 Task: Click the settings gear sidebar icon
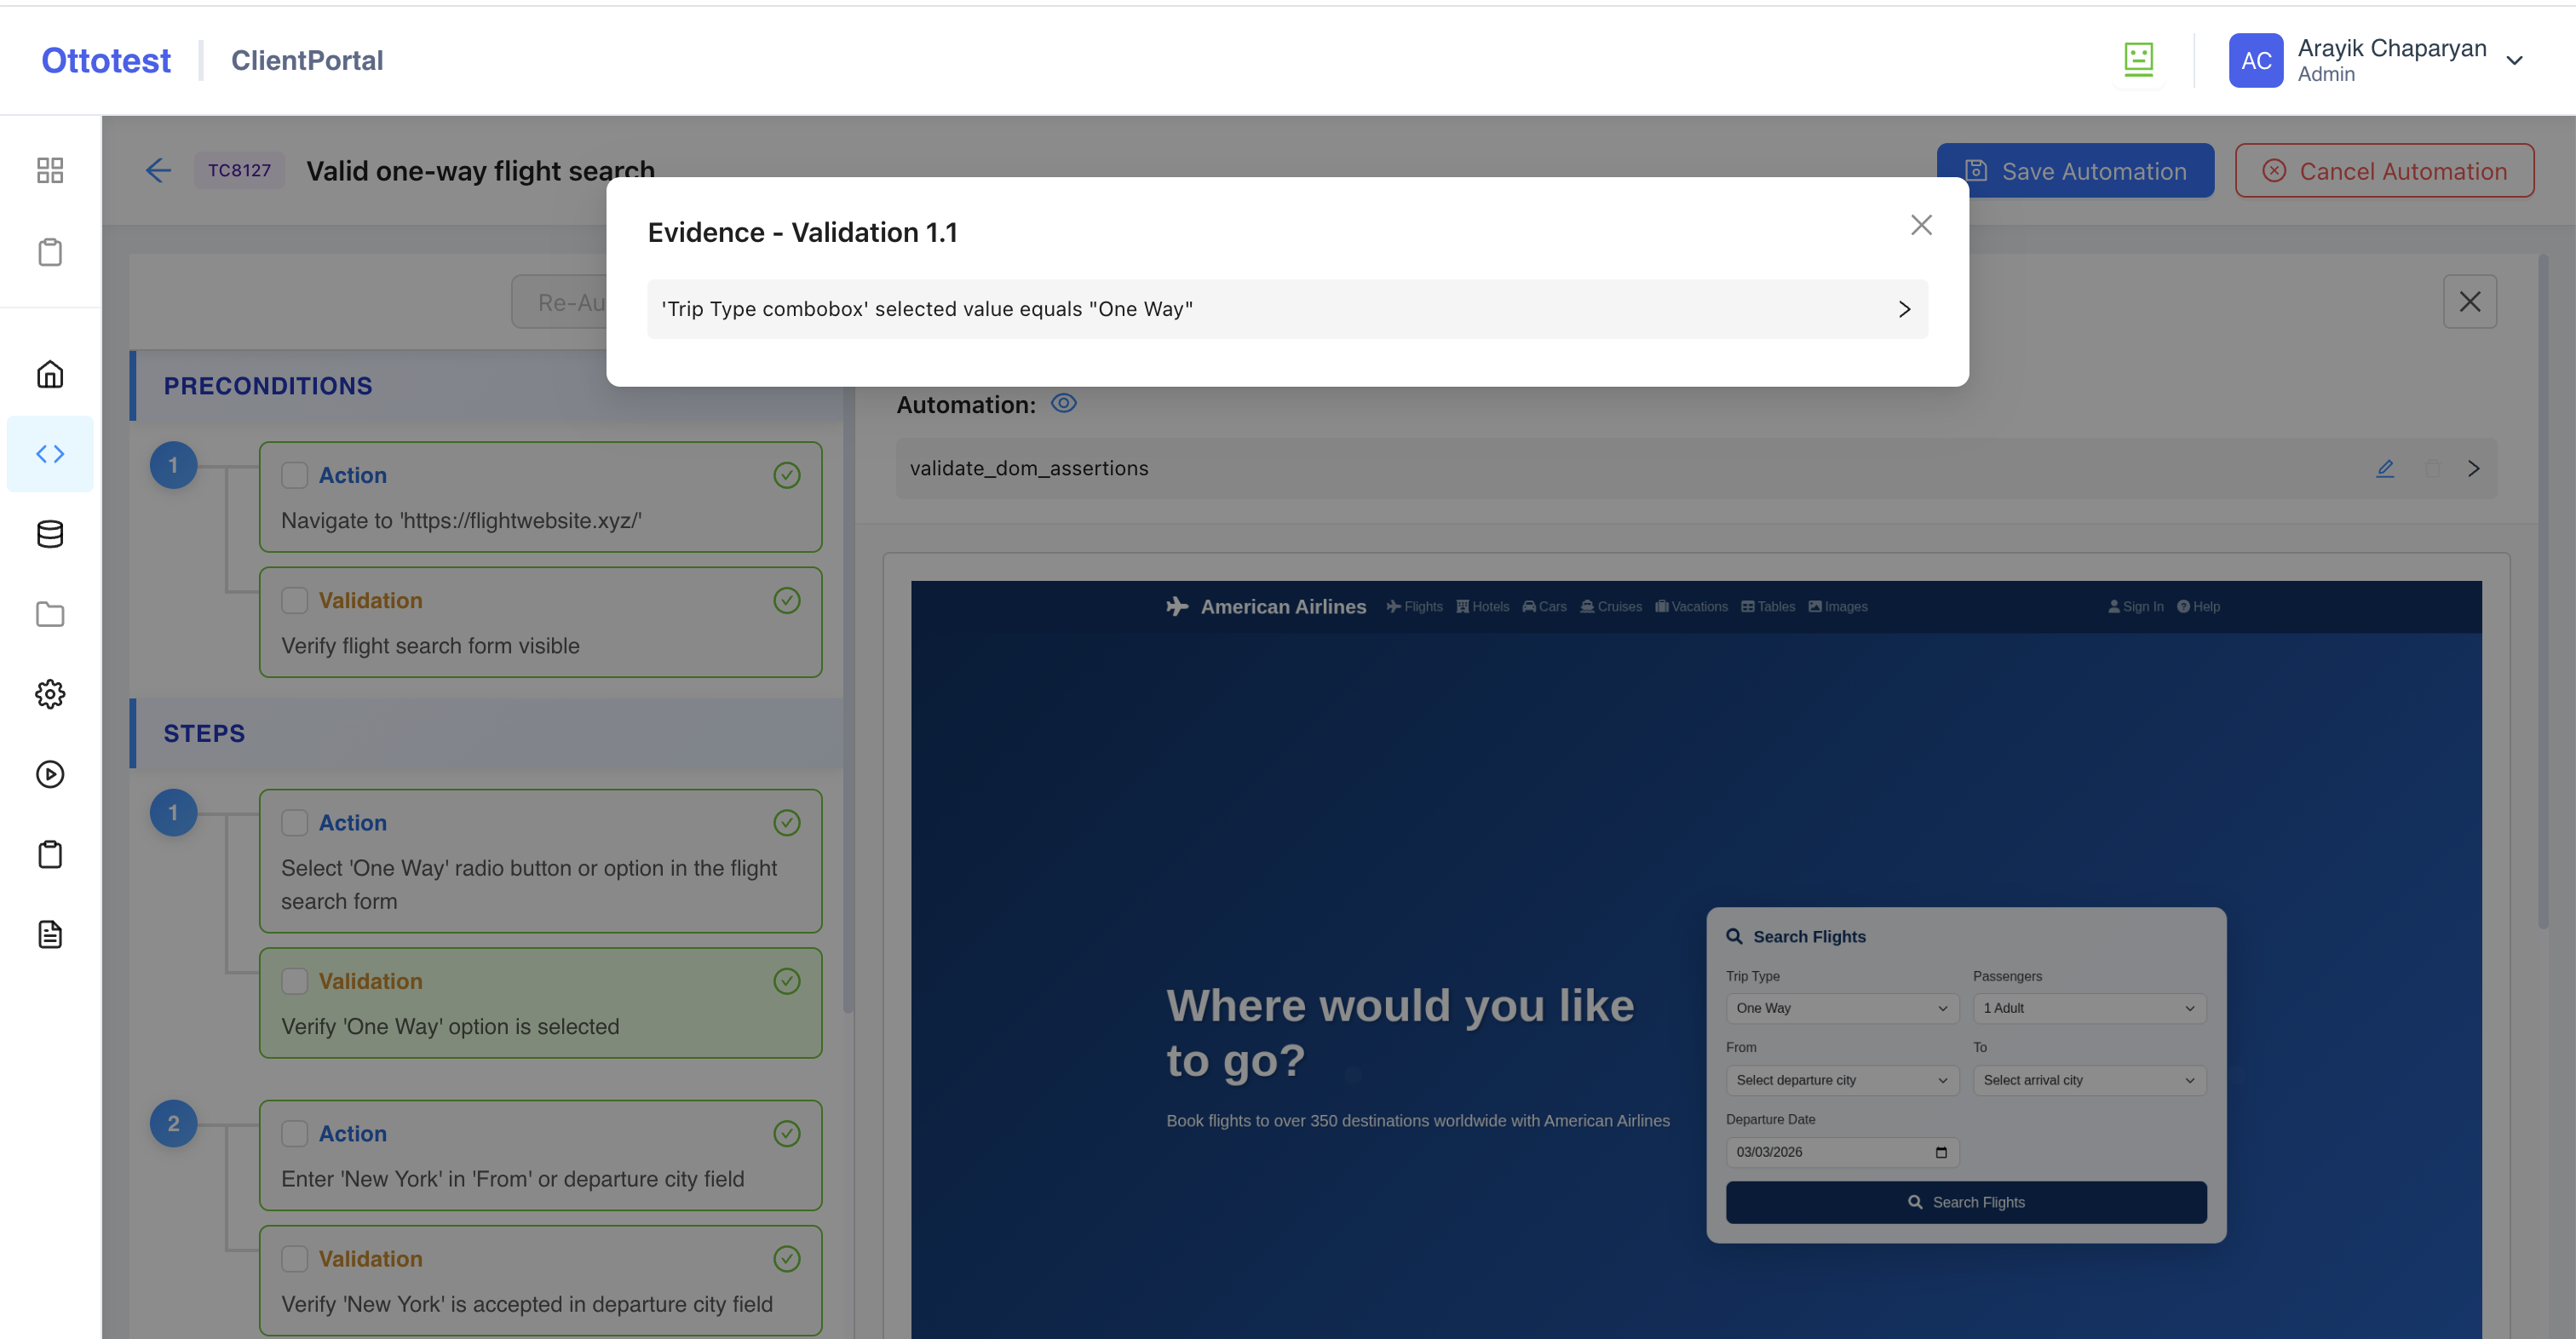[50, 694]
